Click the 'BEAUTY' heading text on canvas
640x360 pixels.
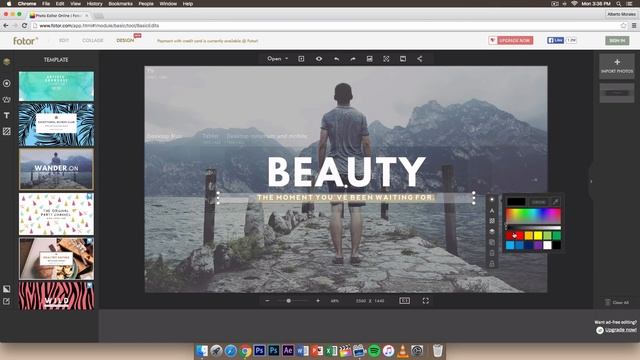[346, 172]
